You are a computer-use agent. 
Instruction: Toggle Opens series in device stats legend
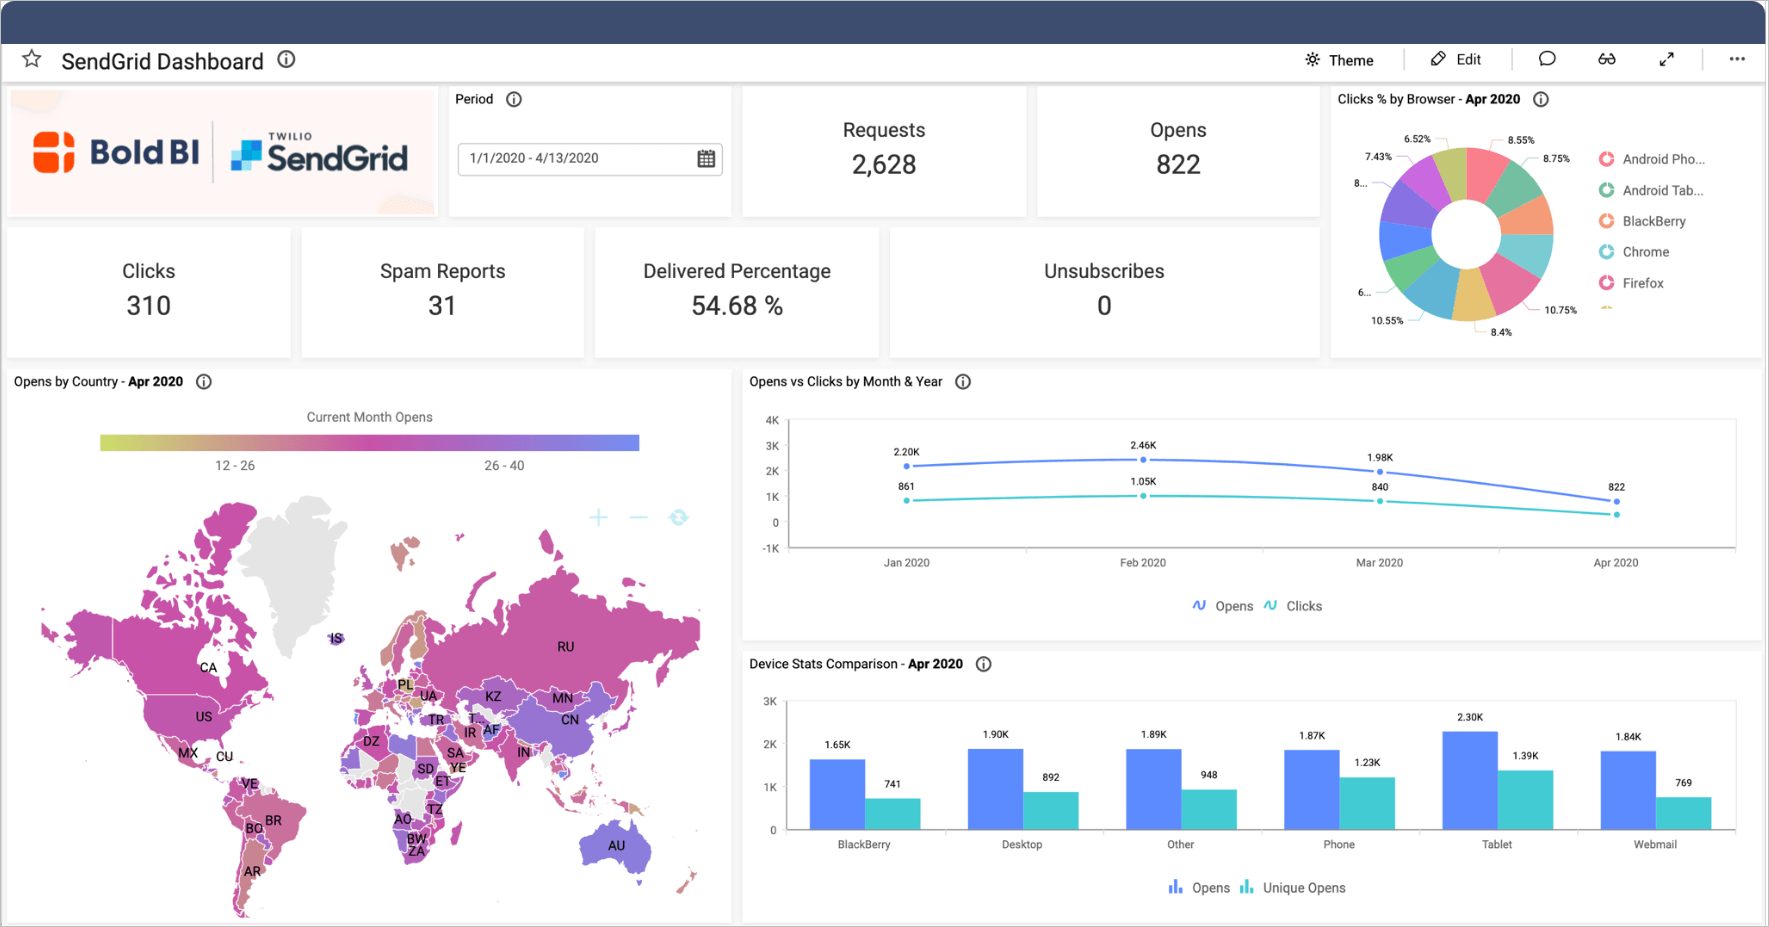[x=1199, y=888]
